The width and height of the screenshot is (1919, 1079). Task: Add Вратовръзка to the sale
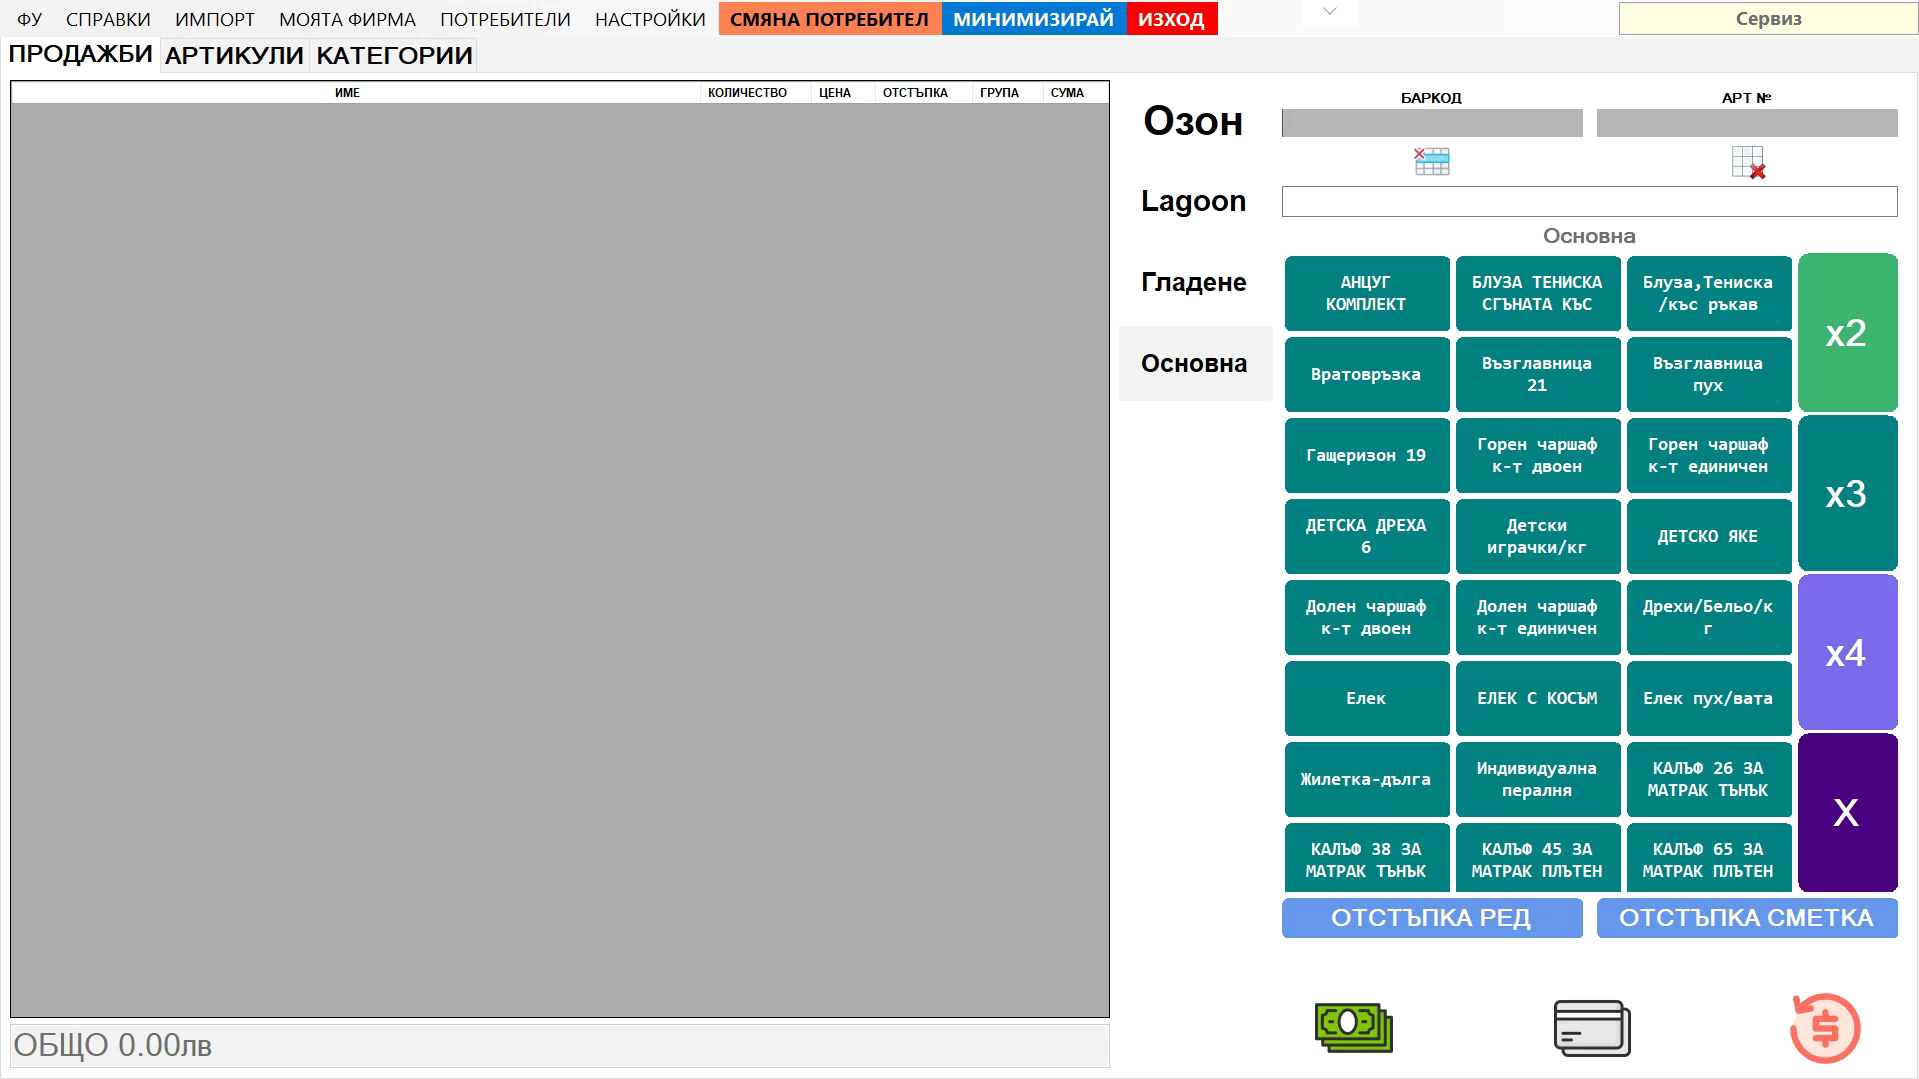point(1366,374)
